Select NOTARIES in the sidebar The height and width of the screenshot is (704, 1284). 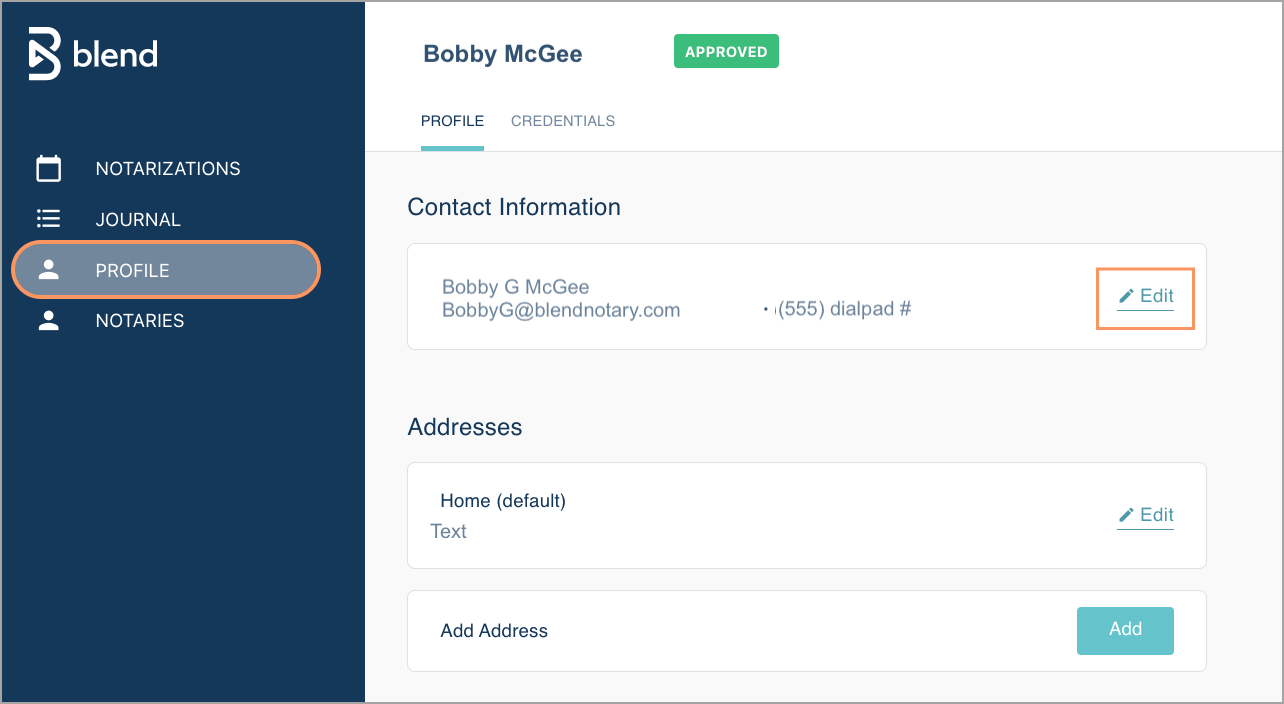click(140, 320)
